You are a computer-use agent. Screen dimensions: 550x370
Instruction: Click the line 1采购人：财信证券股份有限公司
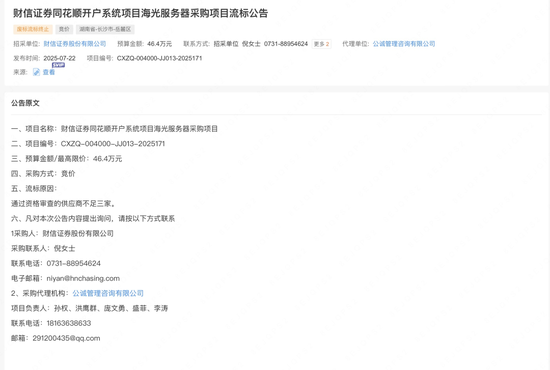62,234
